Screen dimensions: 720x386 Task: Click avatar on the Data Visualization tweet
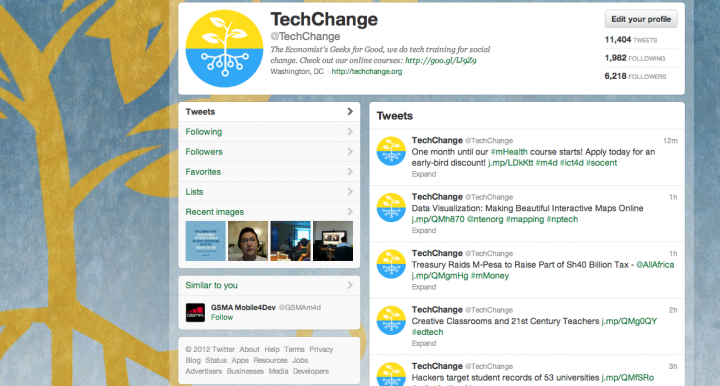[x=391, y=207]
